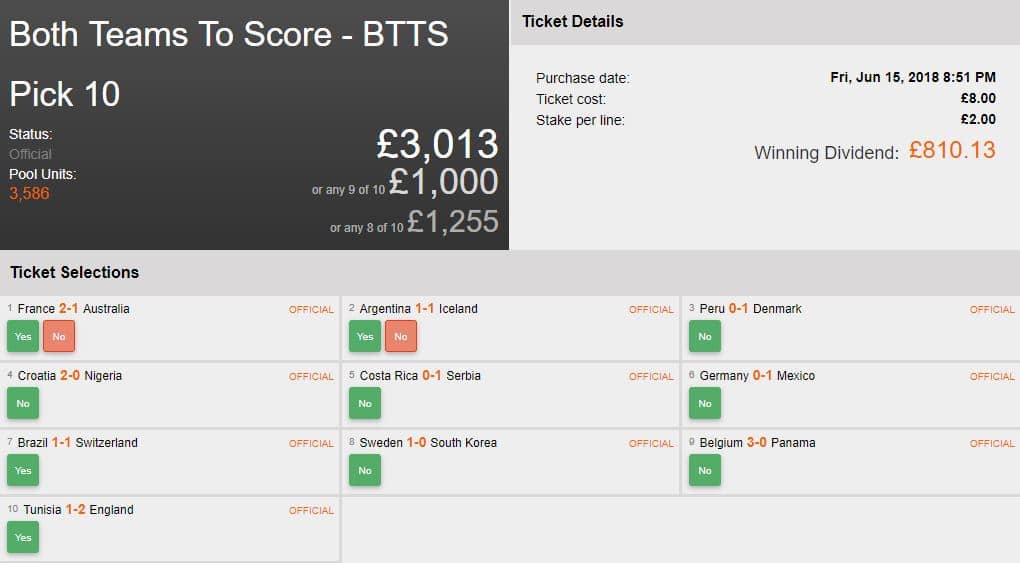Image resolution: width=1020 pixels, height=563 pixels.
Task: Click the Winning Dividend £810.13 amount
Action: coord(952,151)
